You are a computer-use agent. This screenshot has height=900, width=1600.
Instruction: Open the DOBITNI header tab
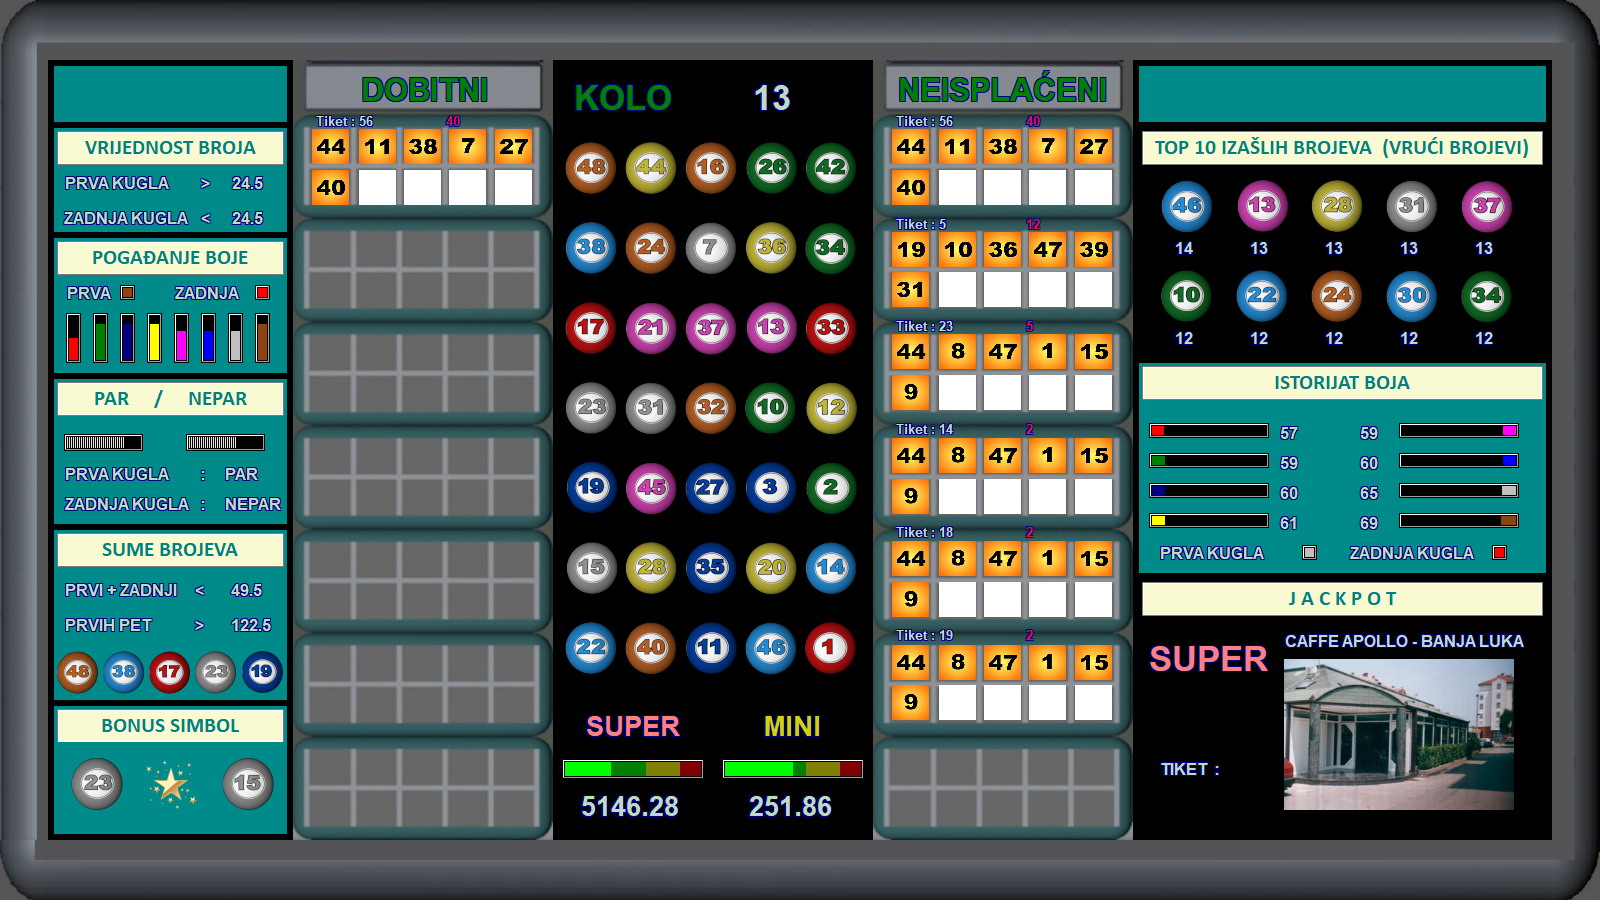click(423, 89)
